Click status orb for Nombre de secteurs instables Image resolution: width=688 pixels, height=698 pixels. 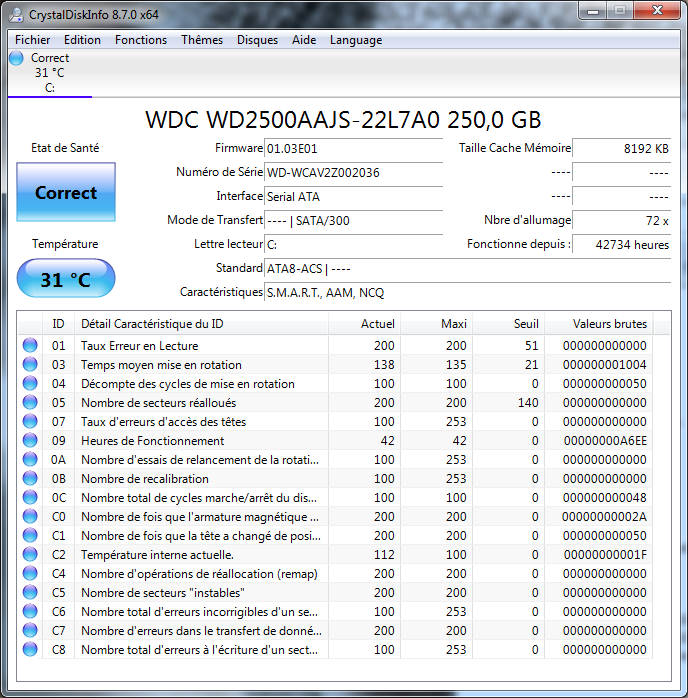[30, 593]
